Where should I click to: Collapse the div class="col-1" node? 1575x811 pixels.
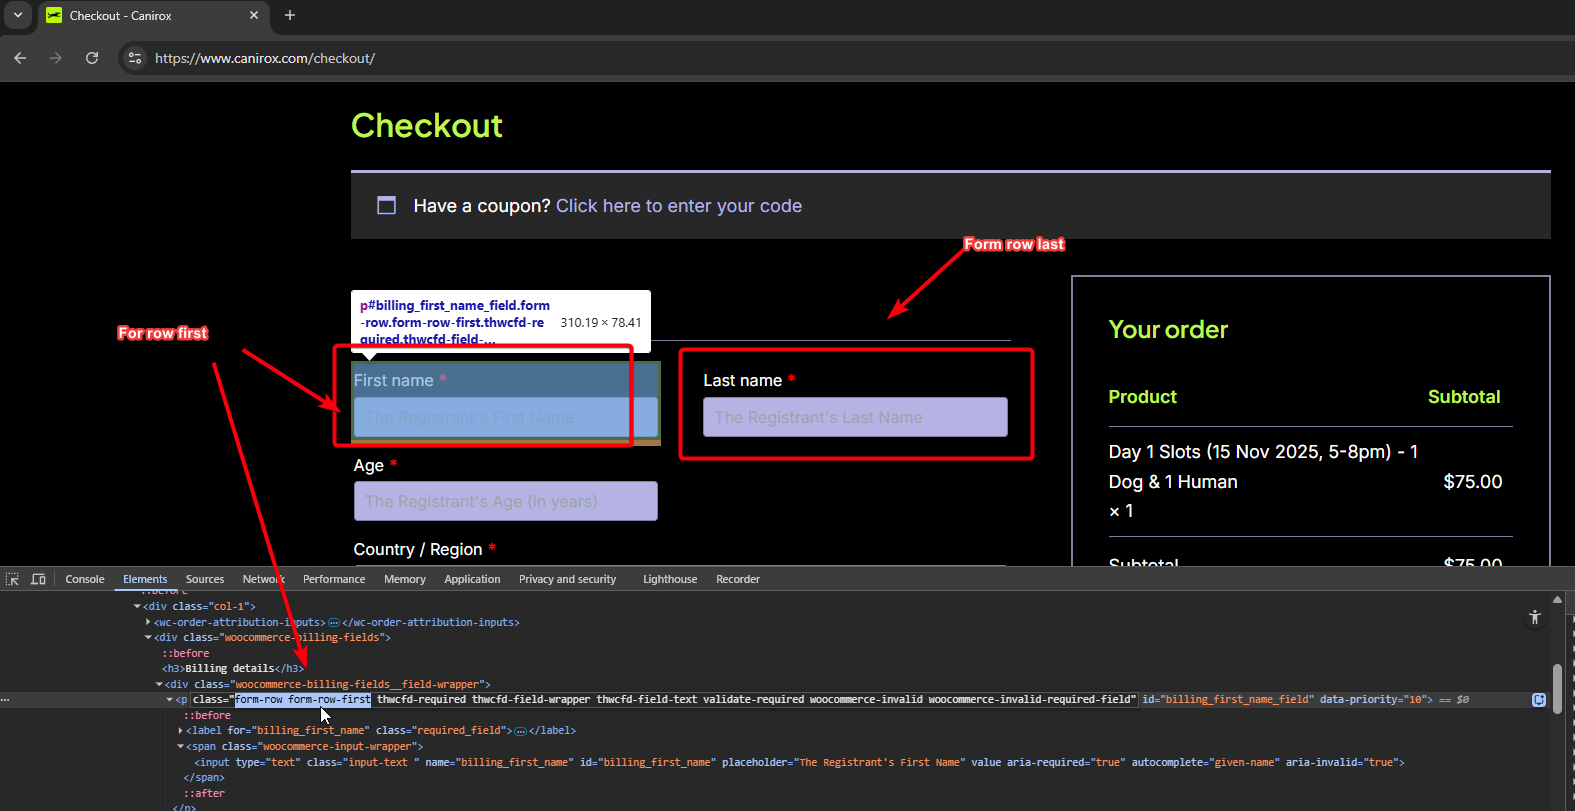click(x=137, y=606)
